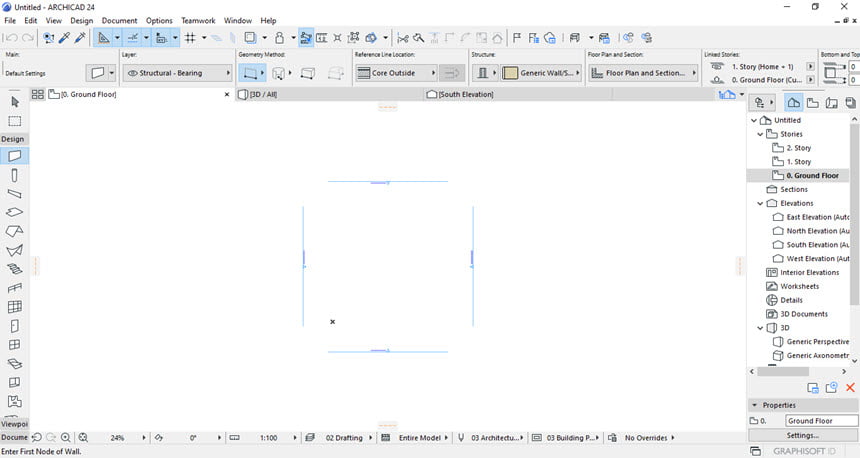Click the Project Map icon in navigator
Viewport: 860px width, 458px height.
pyautogui.click(x=794, y=103)
